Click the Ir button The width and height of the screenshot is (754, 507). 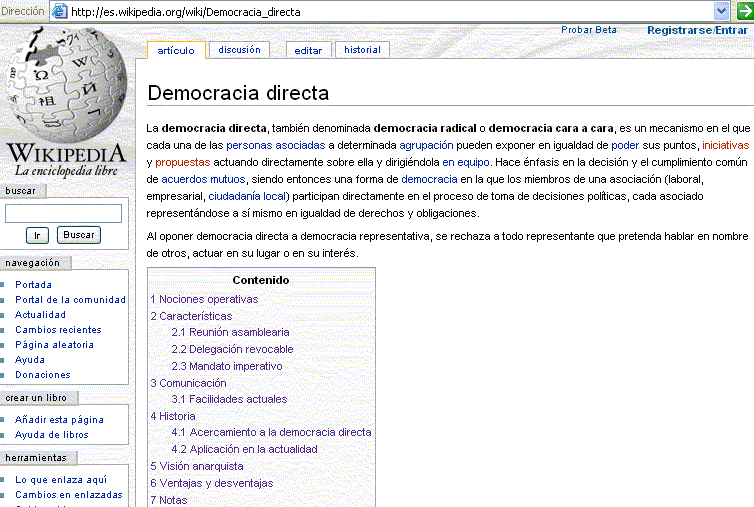(x=37, y=235)
